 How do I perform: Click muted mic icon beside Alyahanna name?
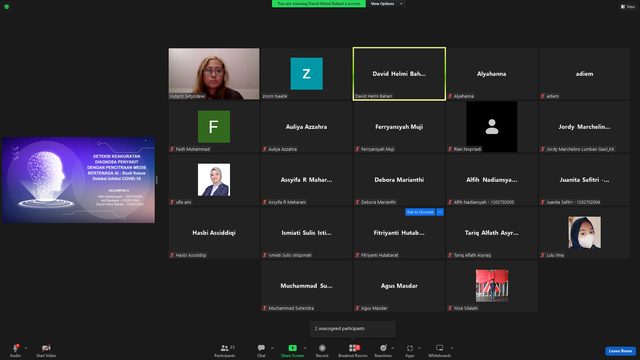click(450, 96)
